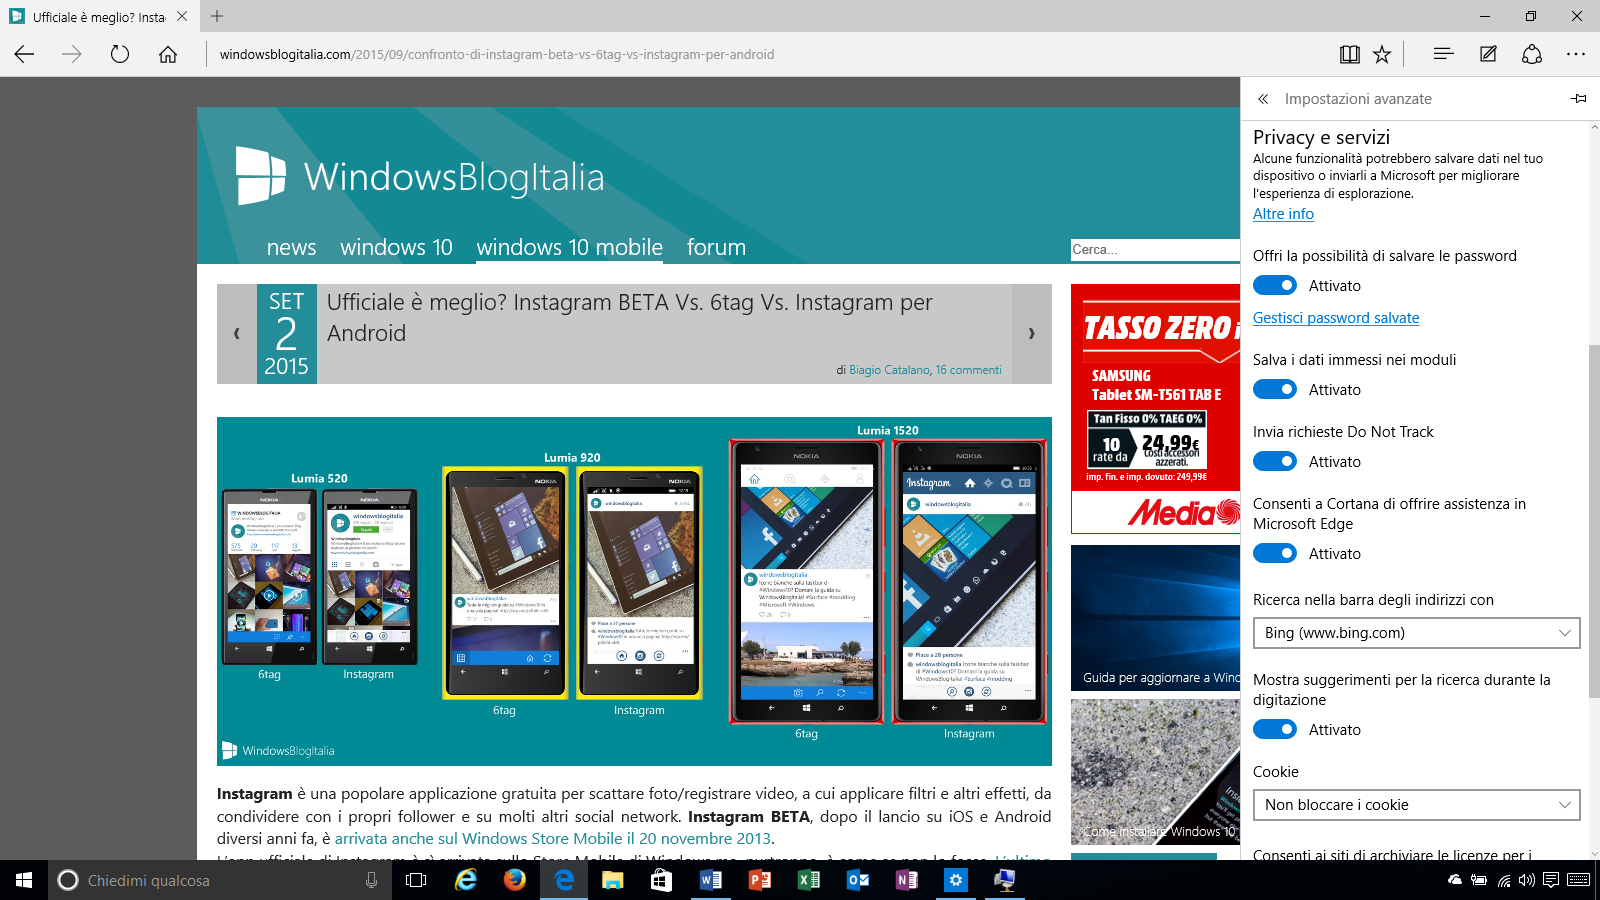Open 'arrivata anche sul Windows Store Mobile' link
Viewport: 1600px width, 900px height.
coord(553,839)
